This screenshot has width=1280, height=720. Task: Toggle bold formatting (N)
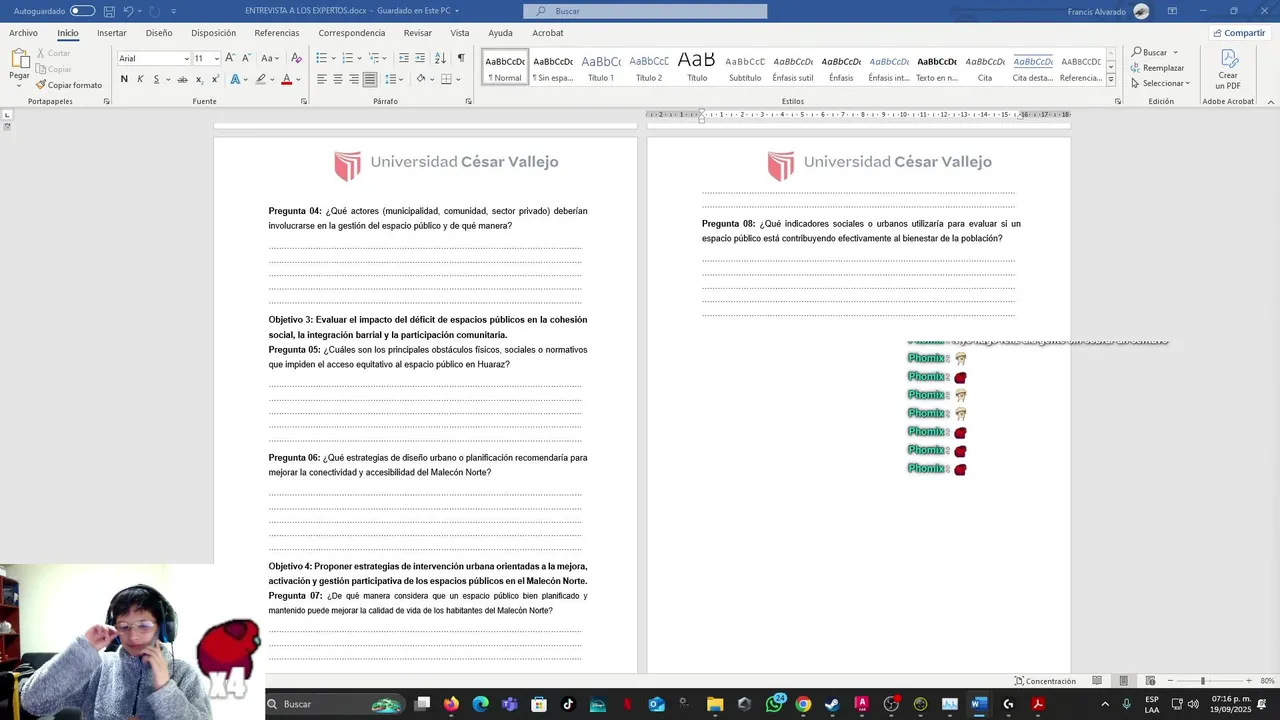(124, 79)
